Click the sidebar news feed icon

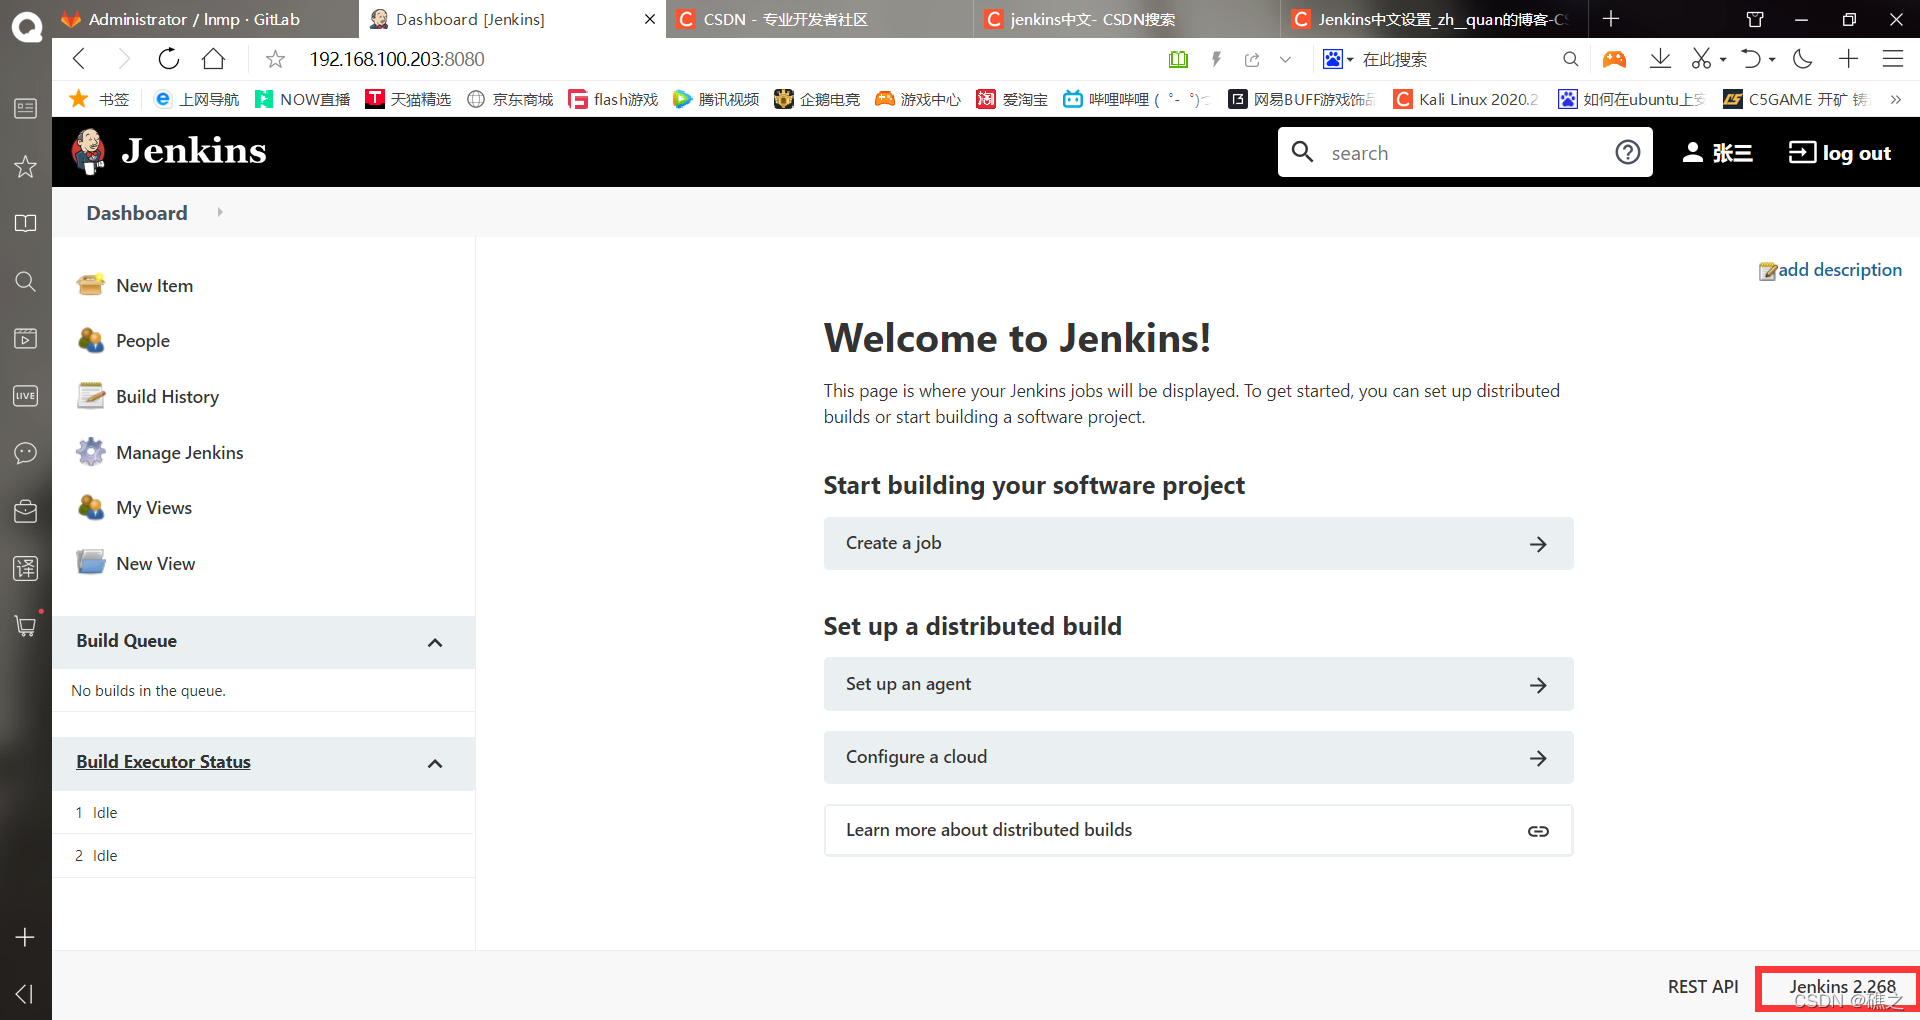pyautogui.click(x=26, y=108)
